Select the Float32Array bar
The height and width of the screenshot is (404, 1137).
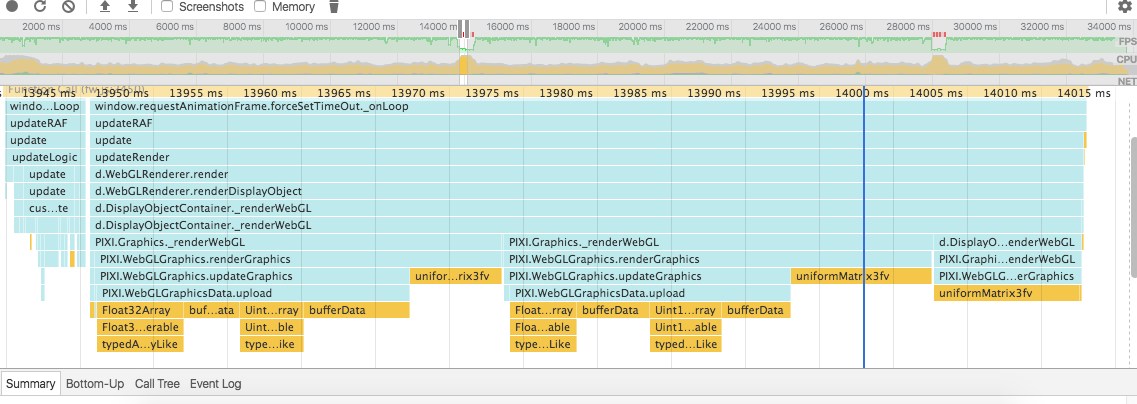click(x=140, y=310)
